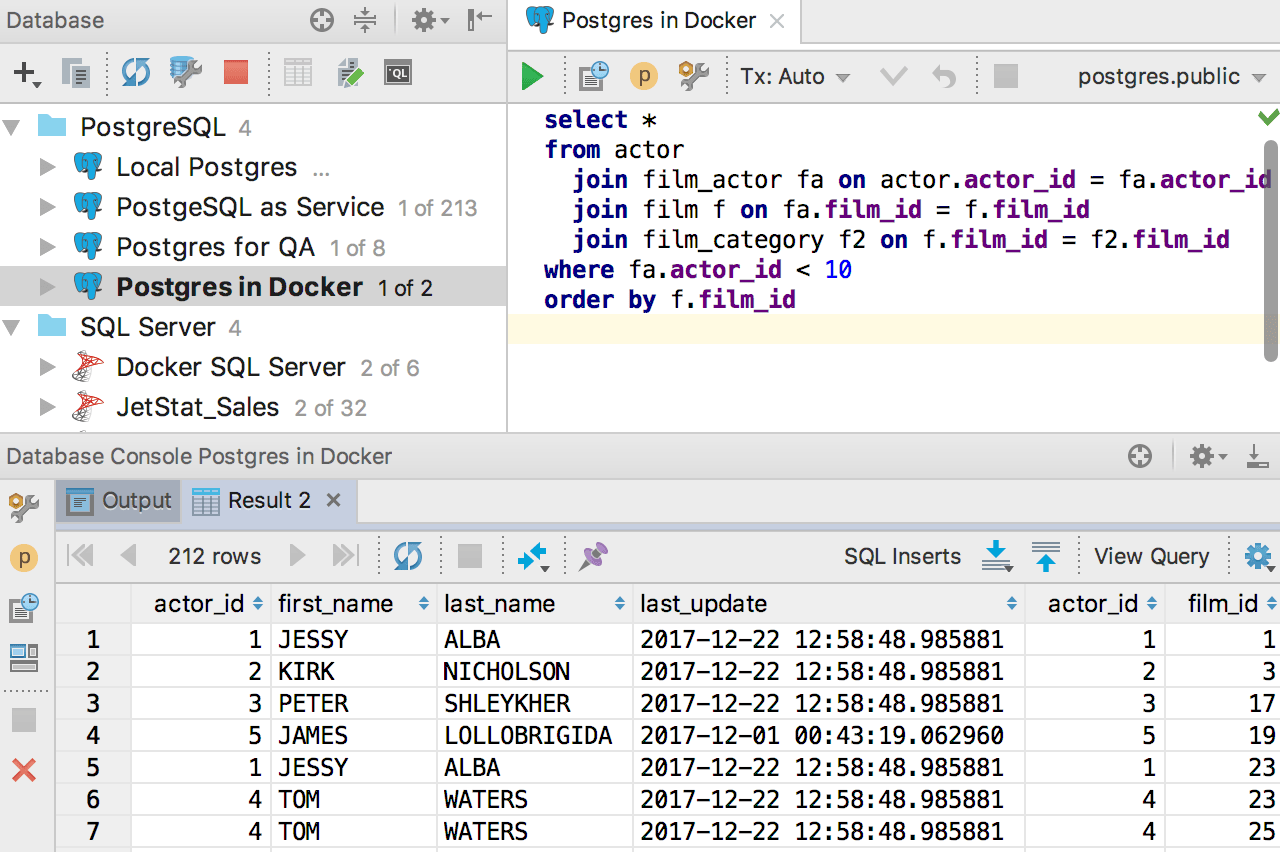
Task: Click the Export data download icon
Action: 997,556
